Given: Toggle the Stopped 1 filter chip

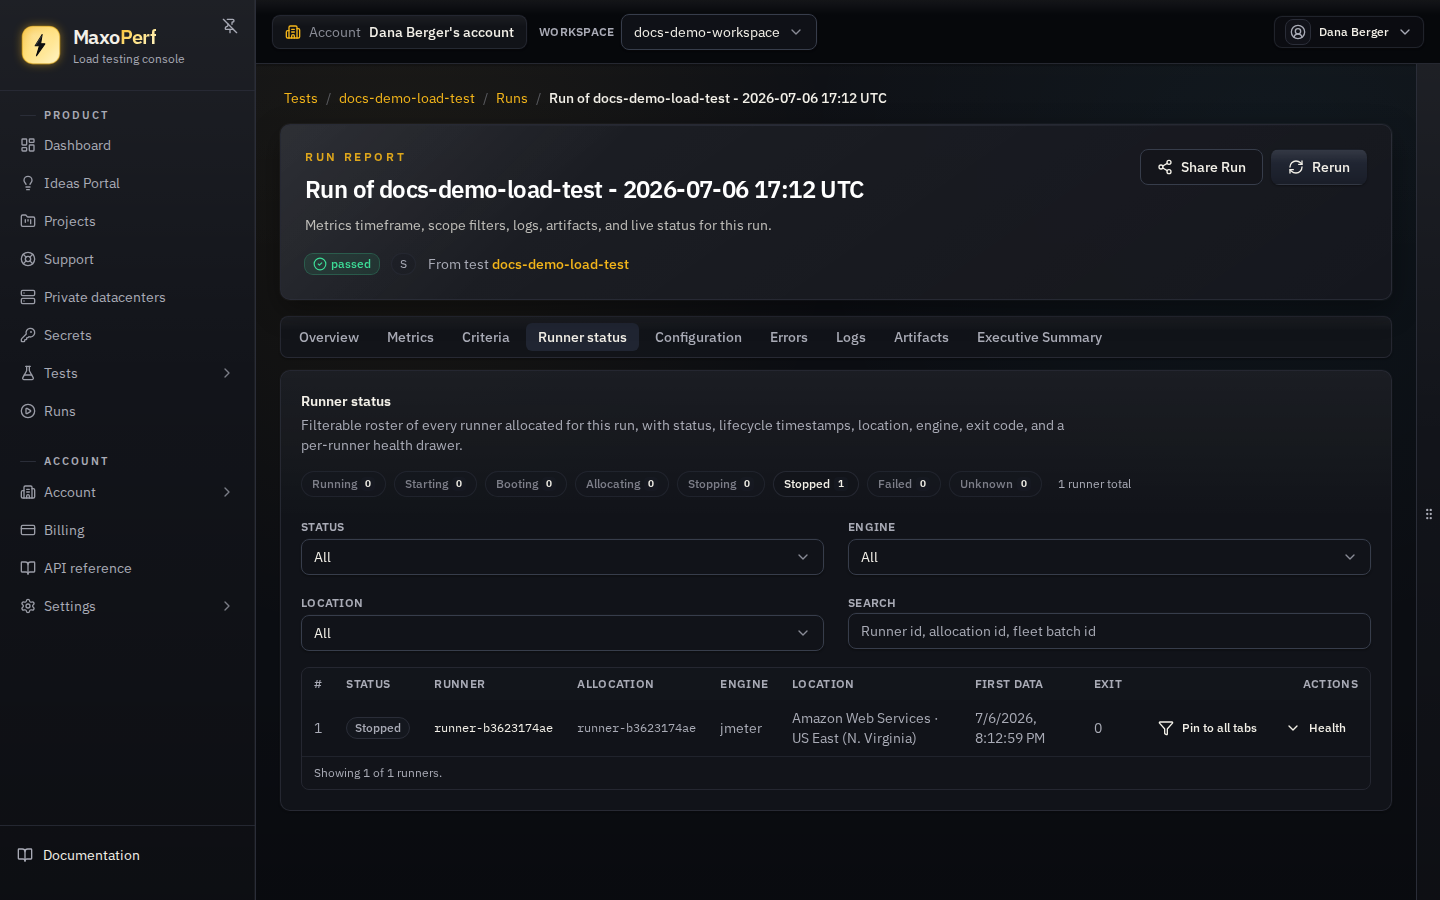Looking at the screenshot, I should point(815,484).
